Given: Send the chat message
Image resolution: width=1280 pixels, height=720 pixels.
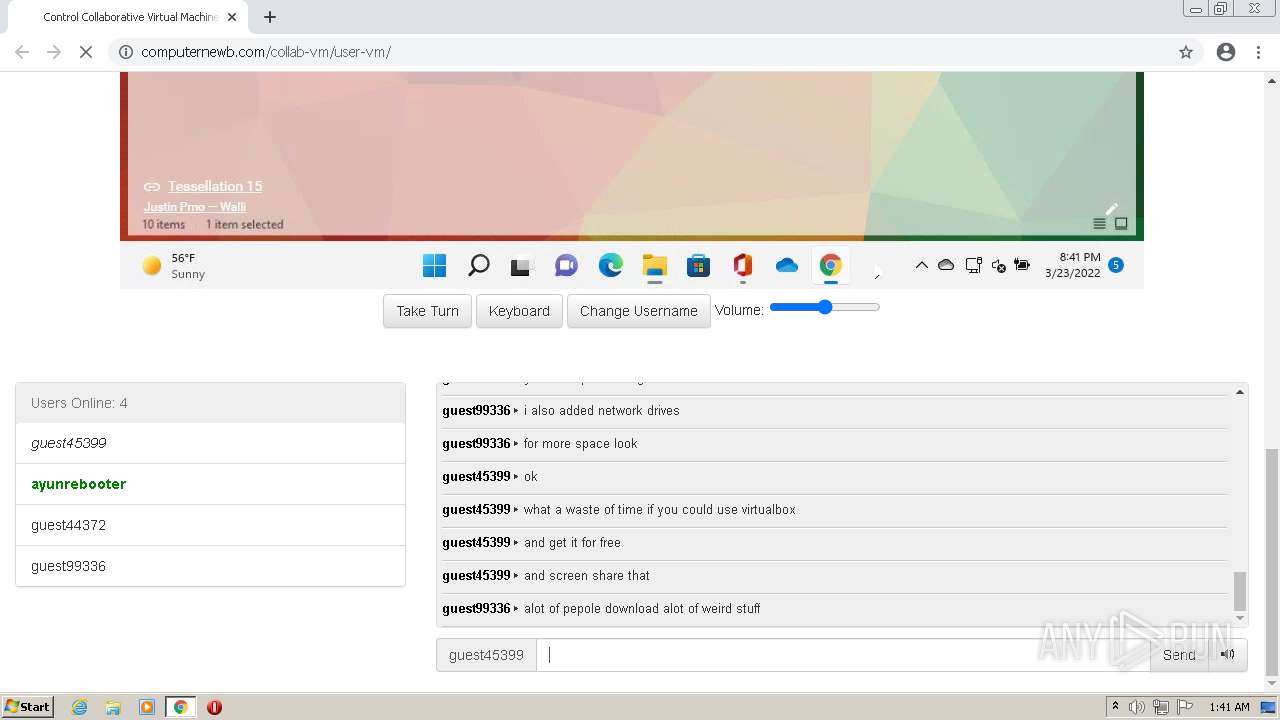Looking at the screenshot, I should [x=1179, y=655].
